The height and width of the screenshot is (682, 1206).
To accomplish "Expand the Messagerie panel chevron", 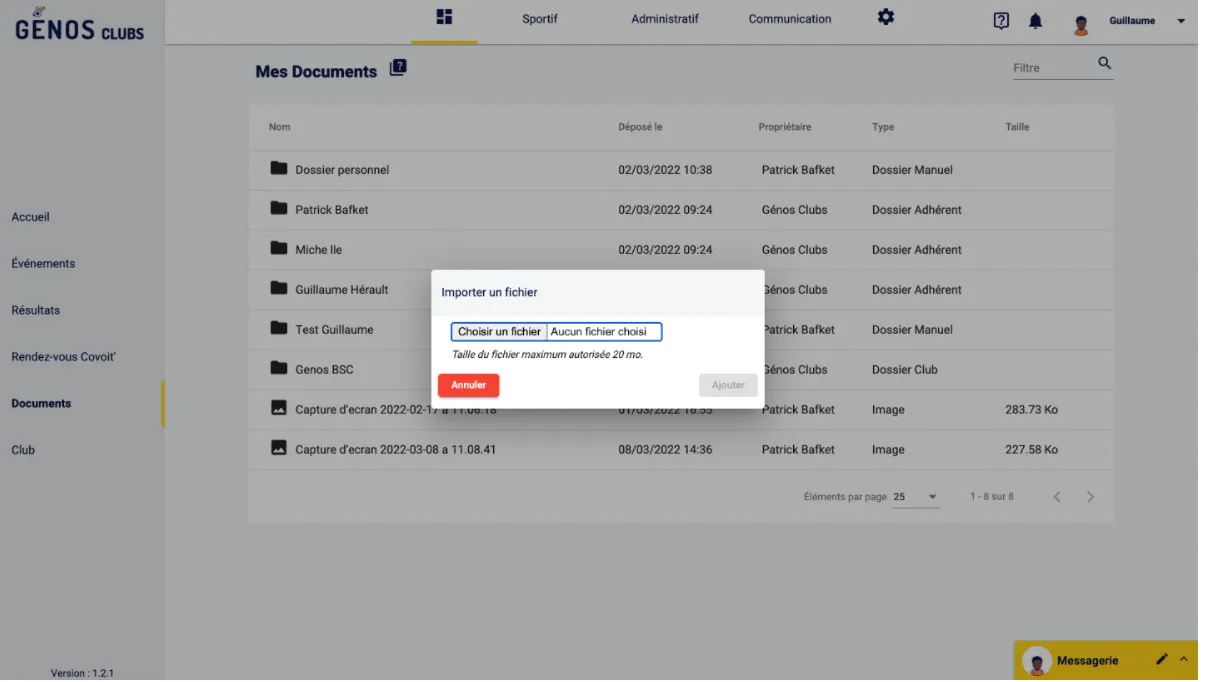I will coord(1184,659).
